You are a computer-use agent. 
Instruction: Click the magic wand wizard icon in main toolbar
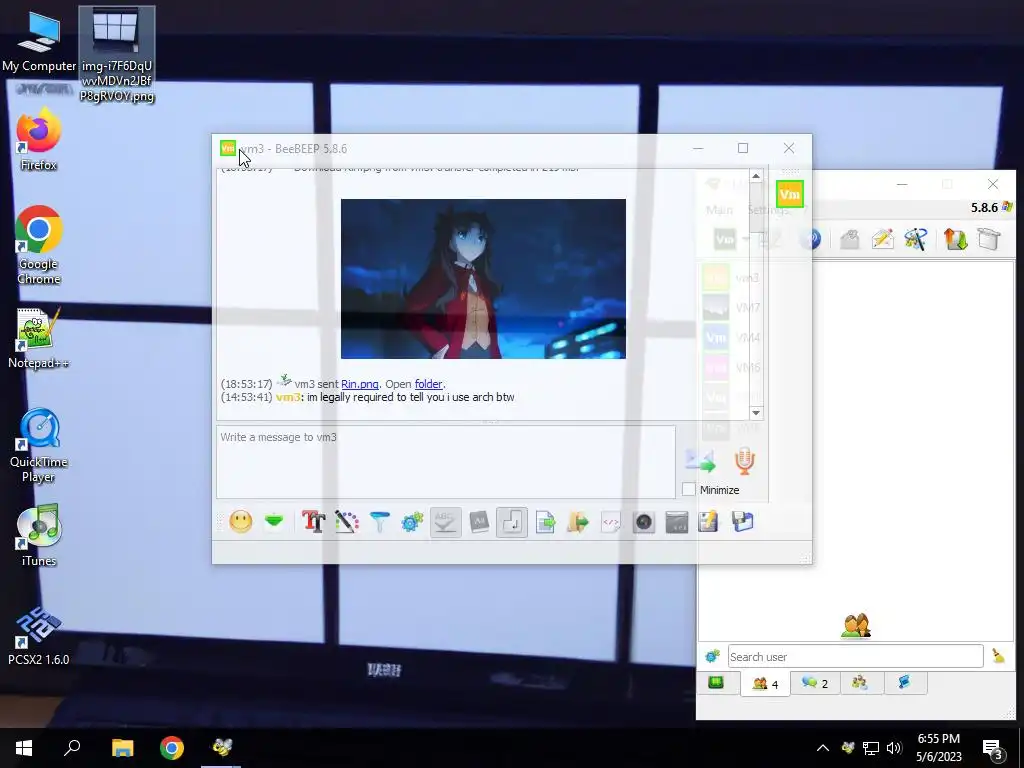pos(916,239)
